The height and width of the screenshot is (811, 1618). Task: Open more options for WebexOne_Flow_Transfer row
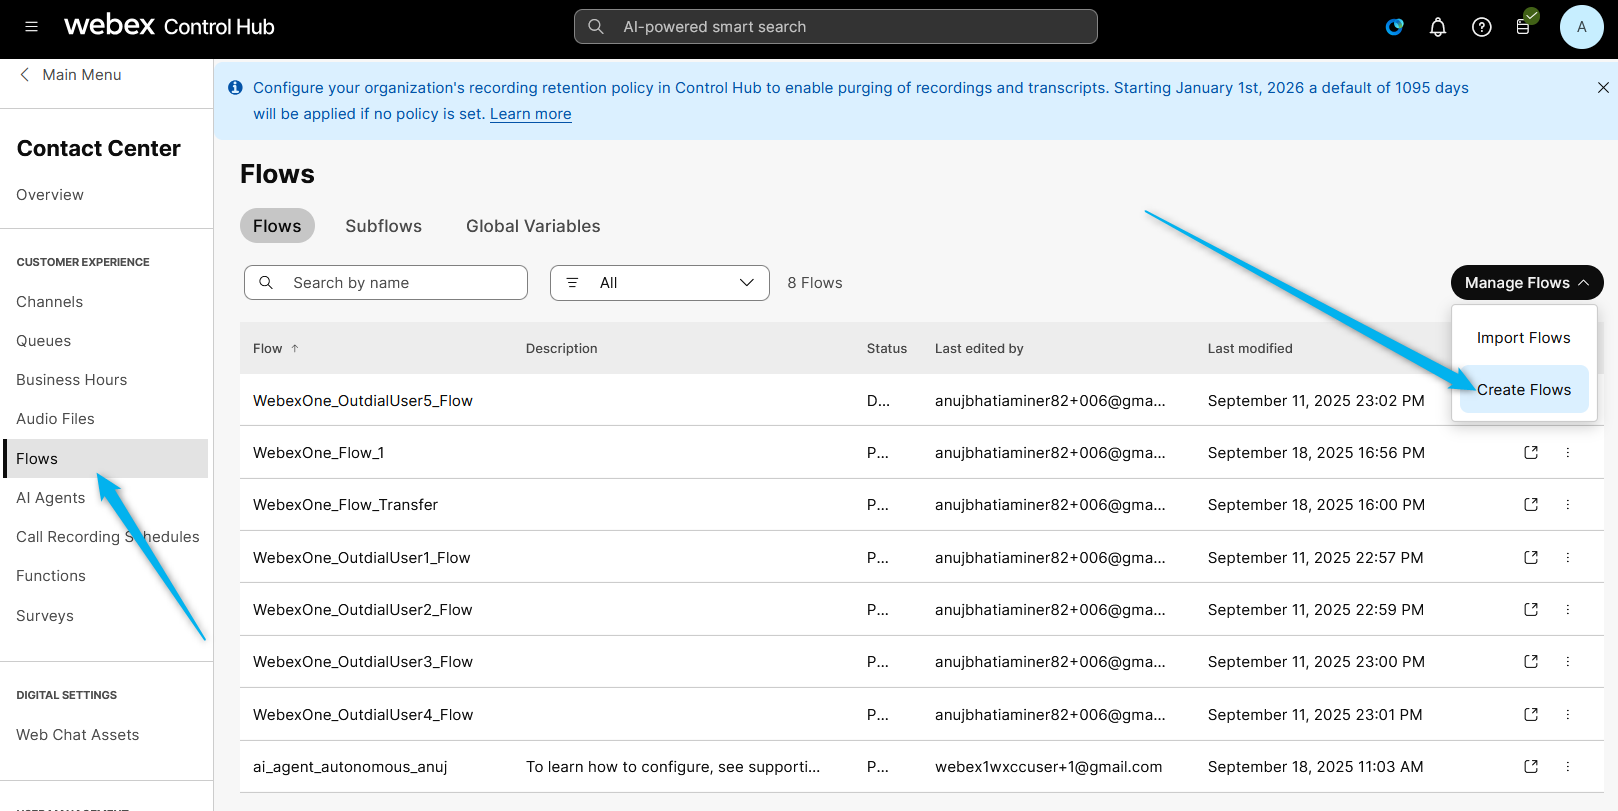pos(1567,505)
